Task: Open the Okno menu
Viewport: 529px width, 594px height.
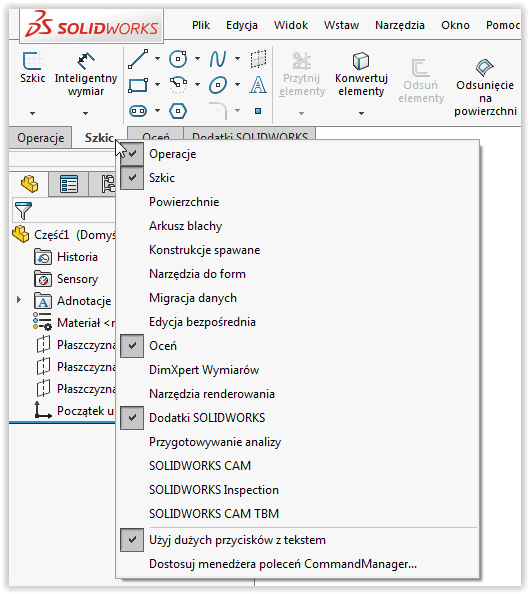Action: click(x=455, y=25)
